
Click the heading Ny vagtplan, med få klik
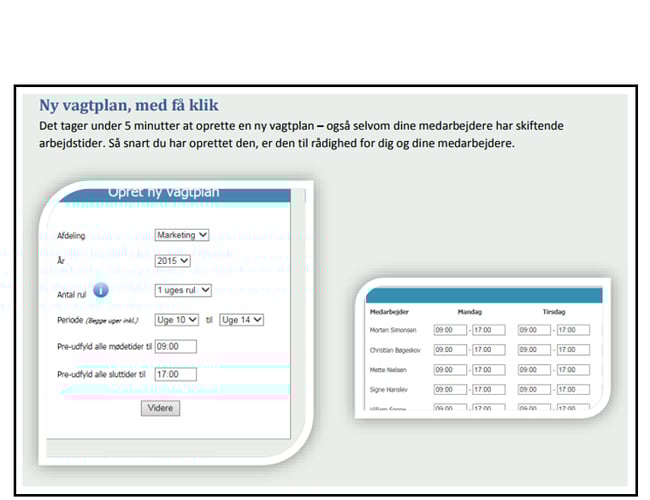coord(129,105)
